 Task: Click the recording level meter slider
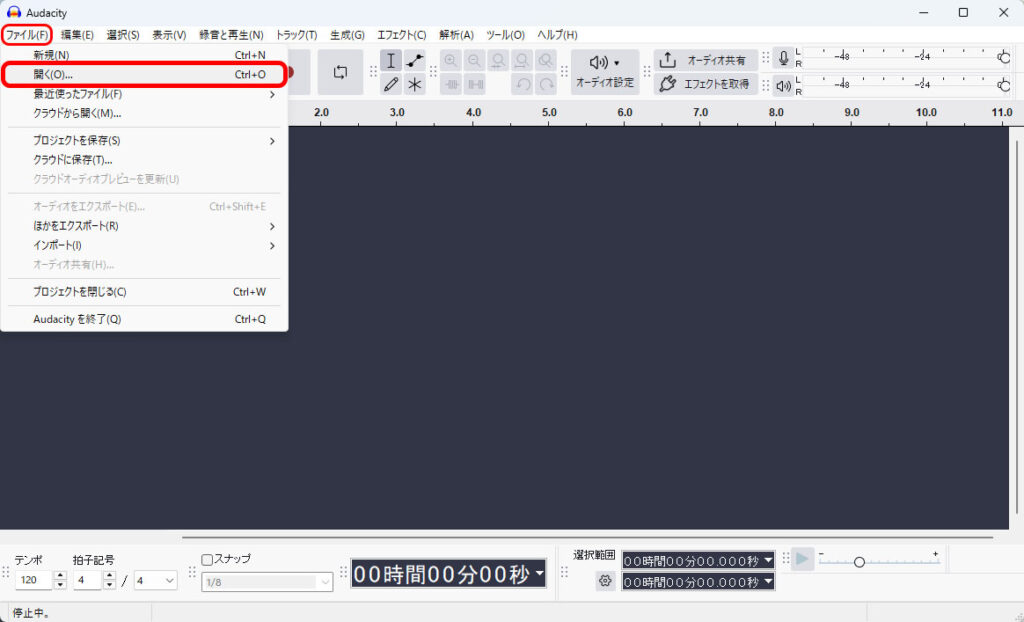pos(1005,57)
